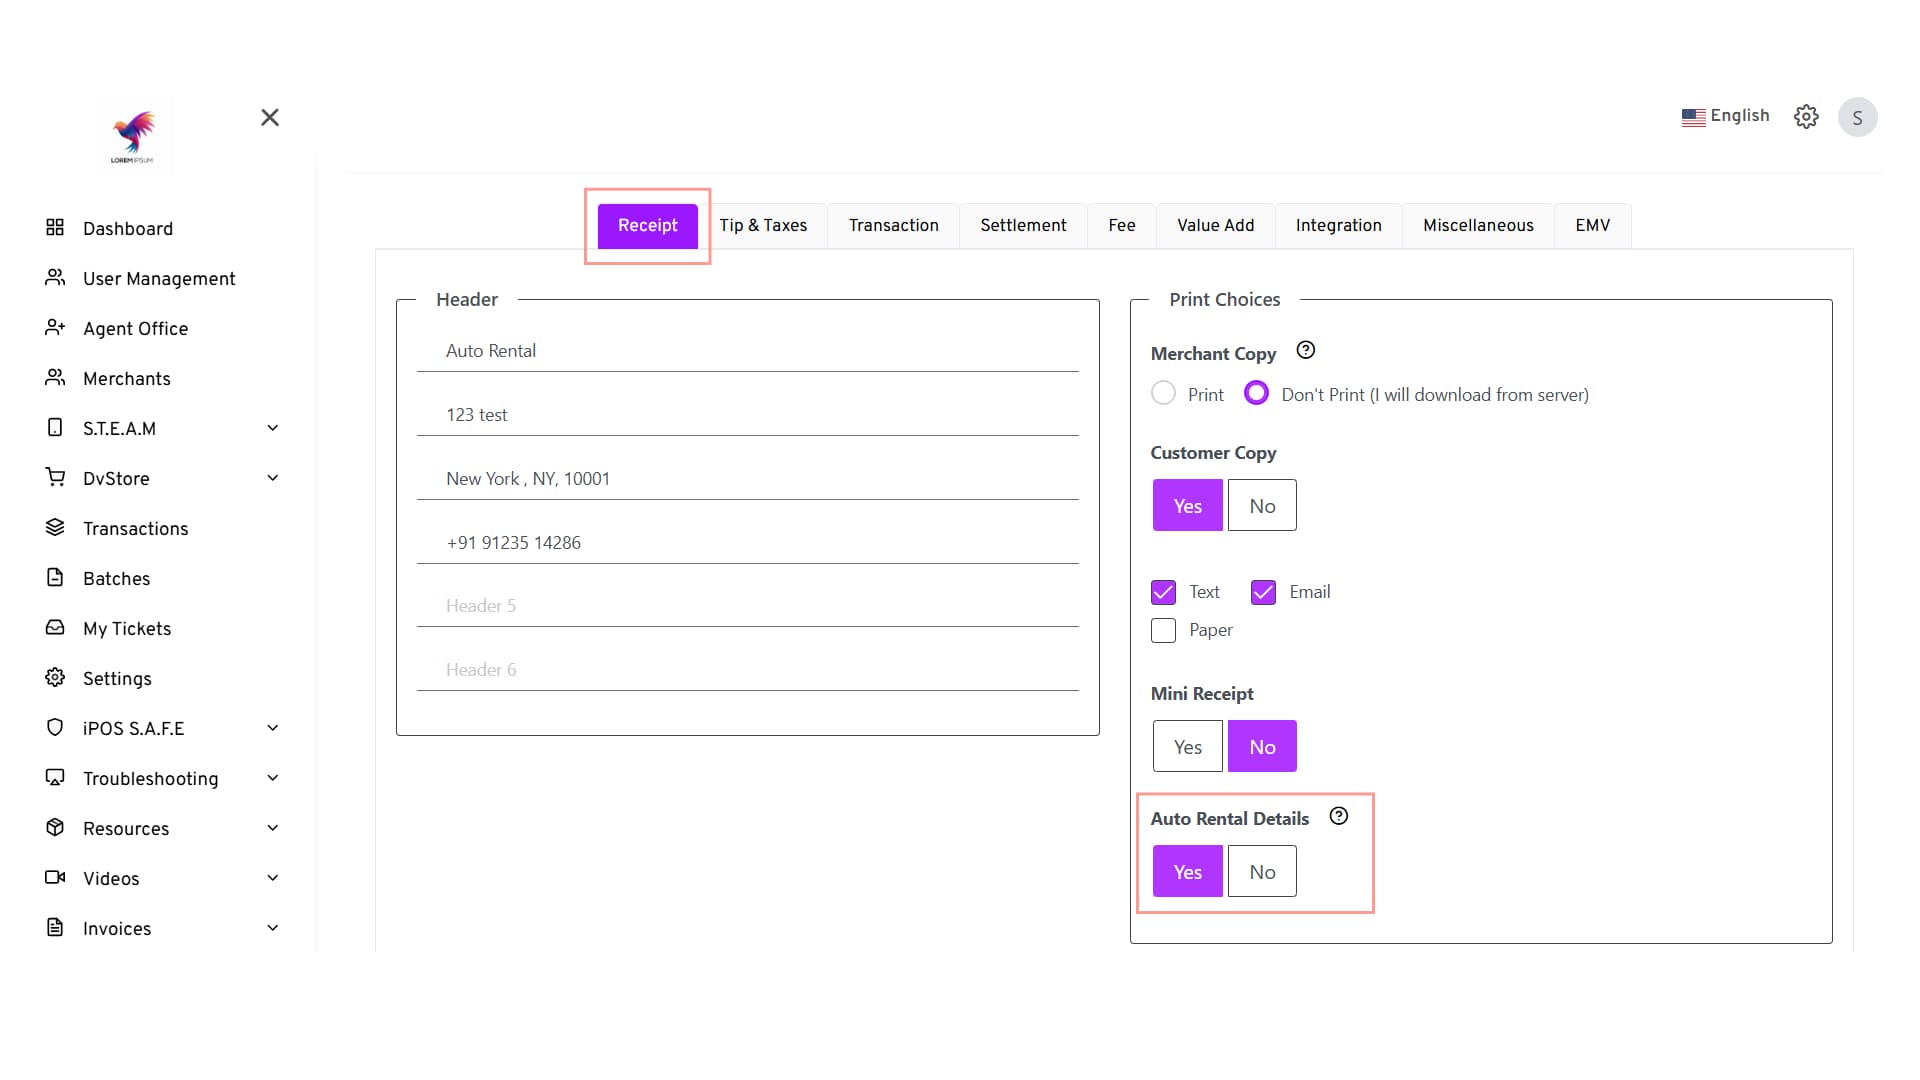Select the Don't Print radio option

point(1257,393)
